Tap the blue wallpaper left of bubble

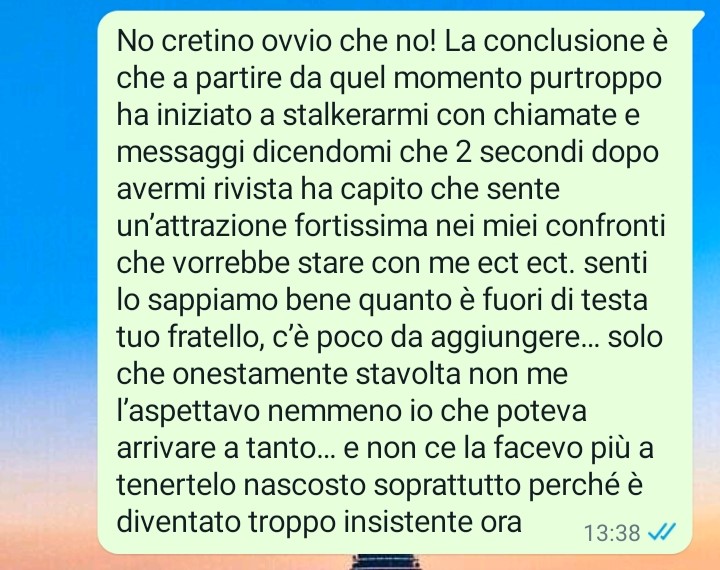46,184
